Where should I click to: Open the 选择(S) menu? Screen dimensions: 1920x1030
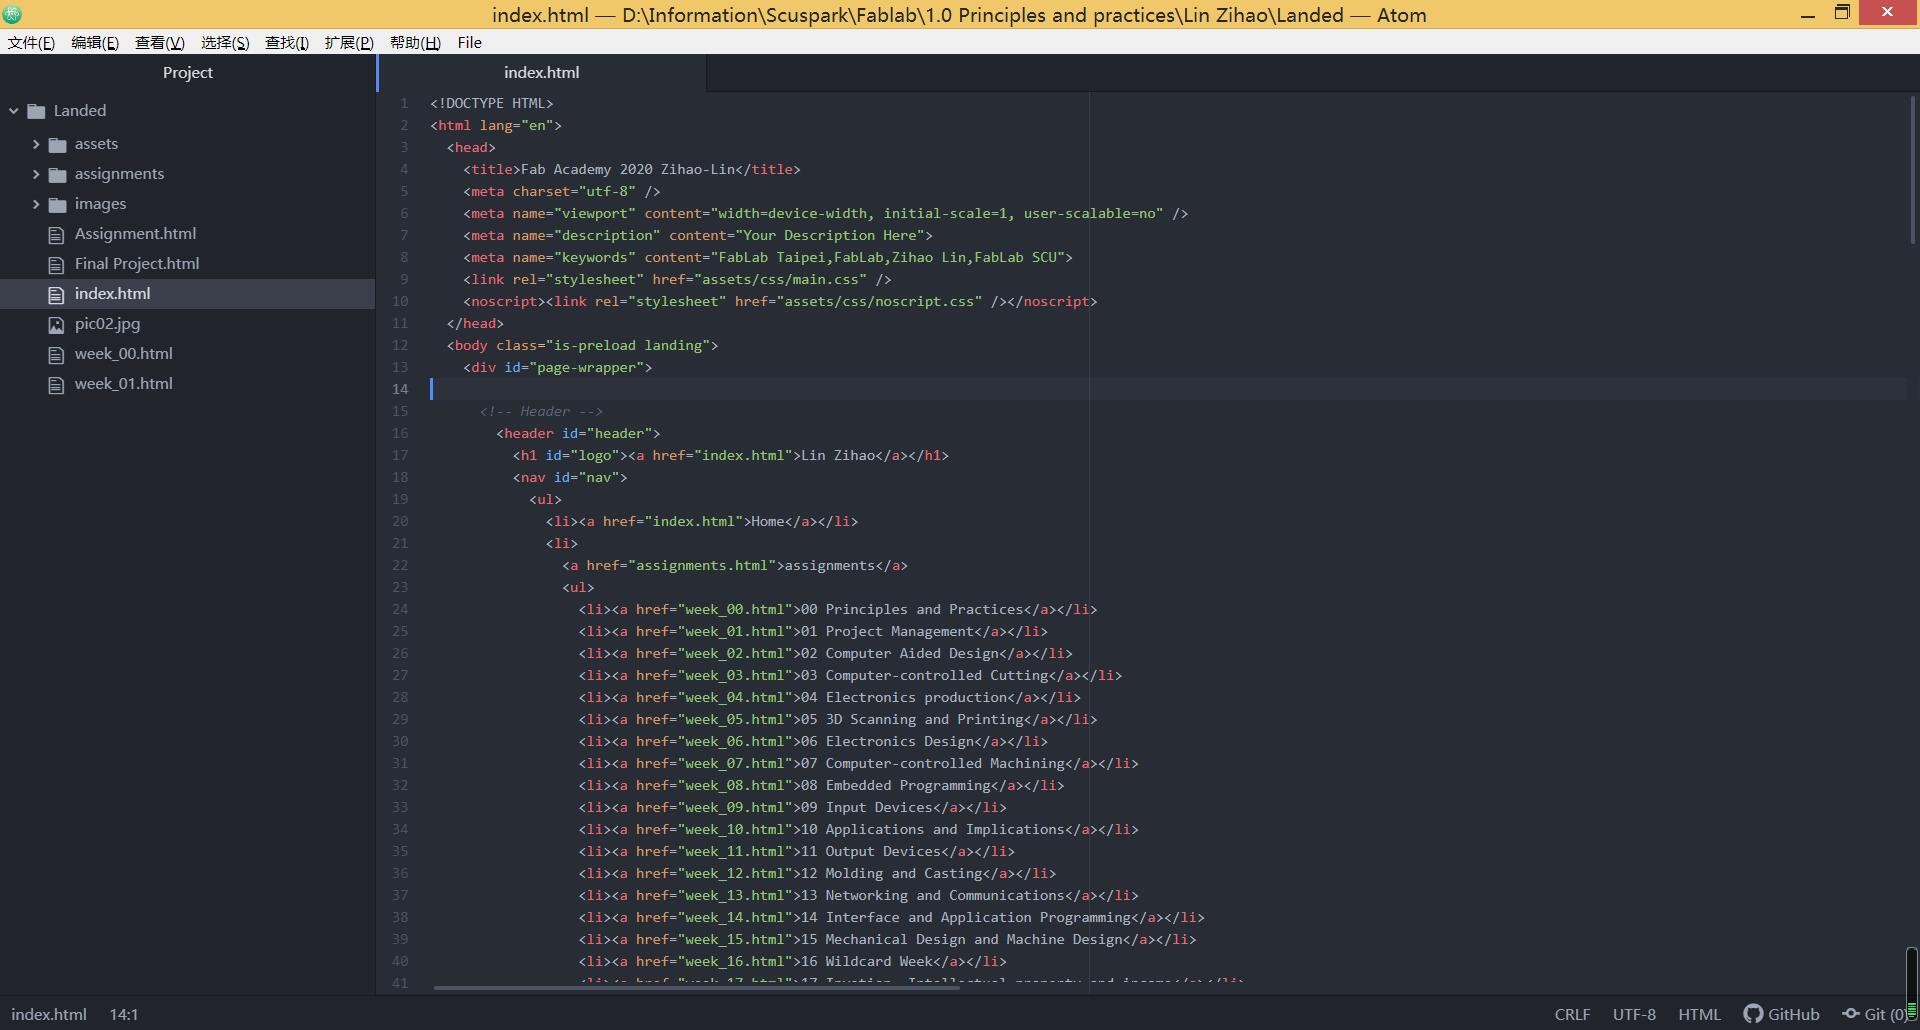[x=225, y=42]
